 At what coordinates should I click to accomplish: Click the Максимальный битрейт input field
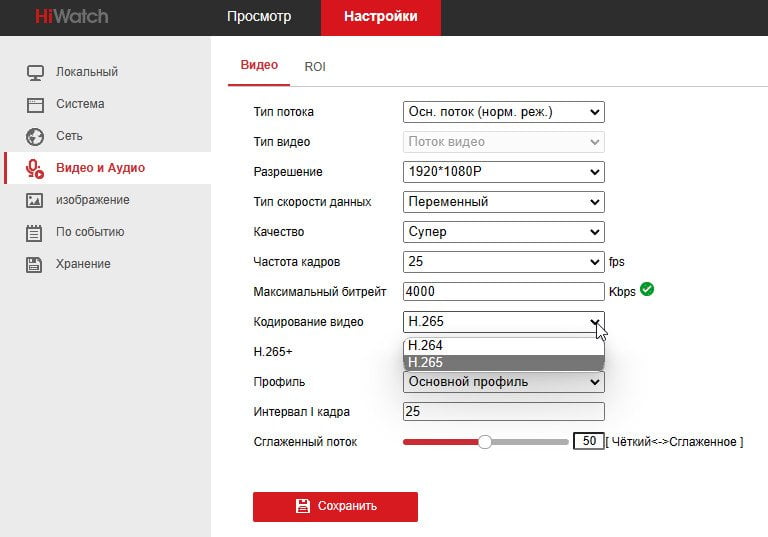[504, 292]
